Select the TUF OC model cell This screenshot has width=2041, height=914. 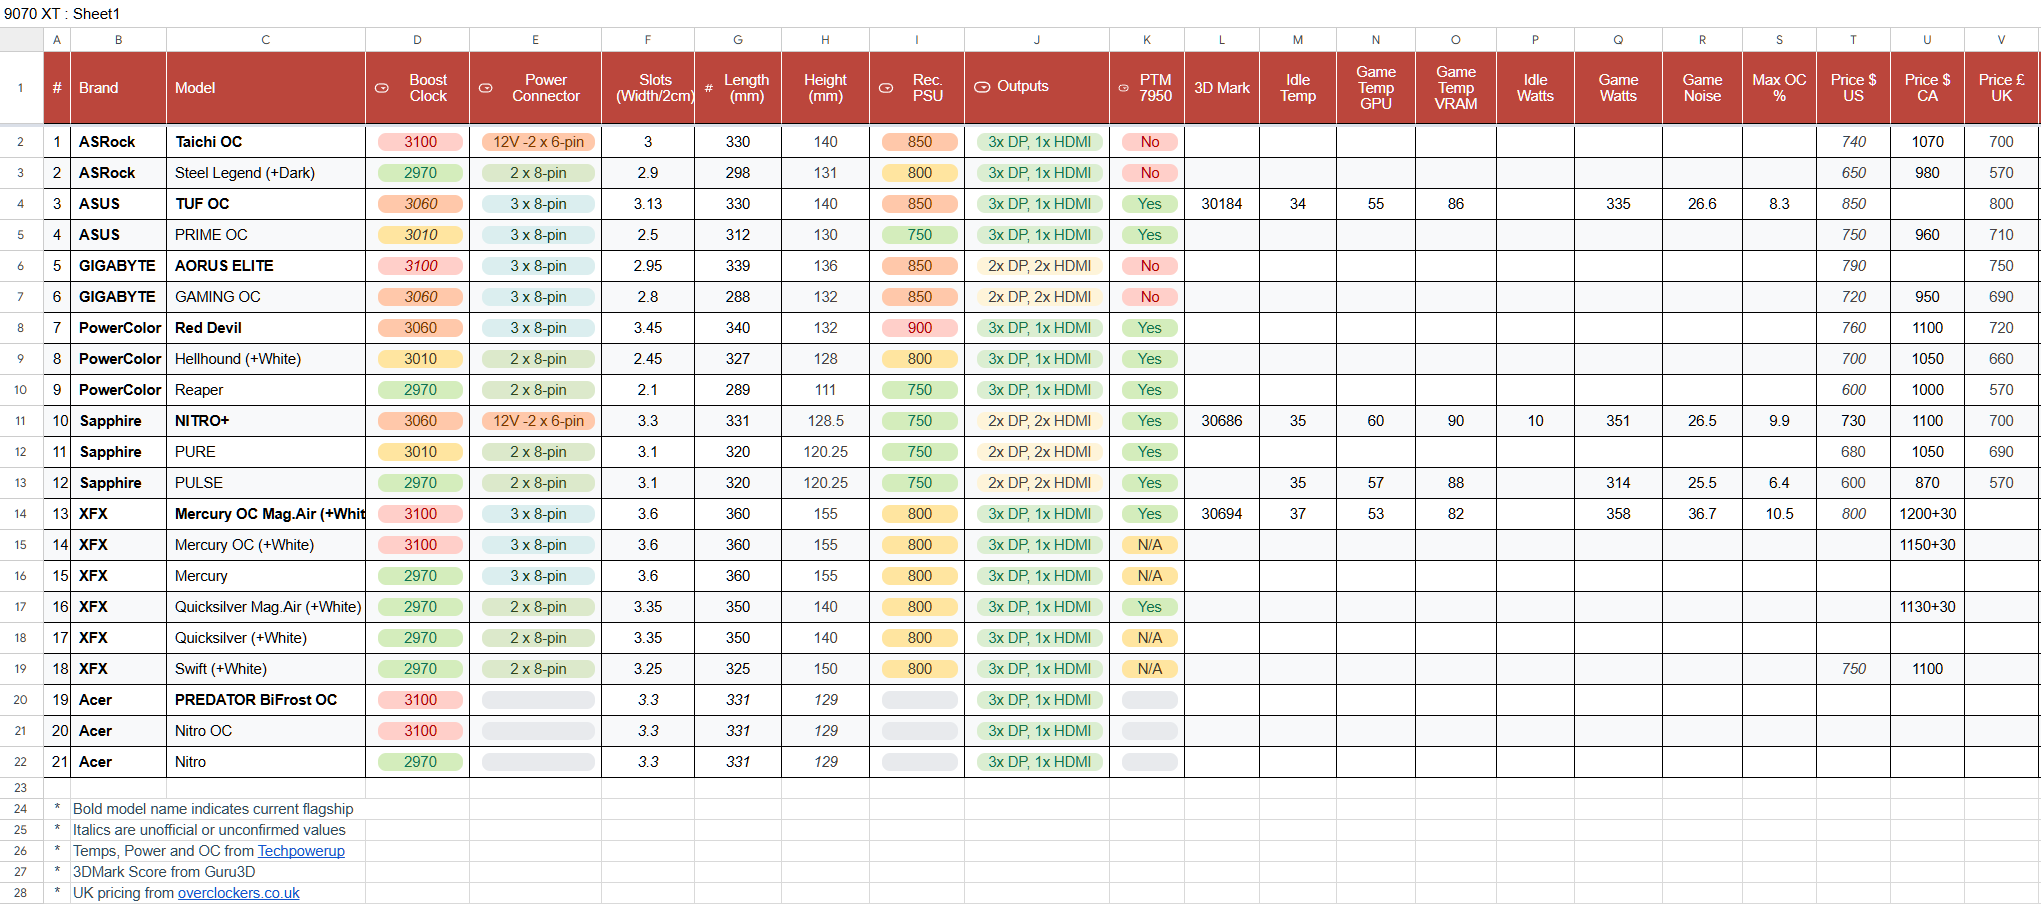(x=266, y=204)
